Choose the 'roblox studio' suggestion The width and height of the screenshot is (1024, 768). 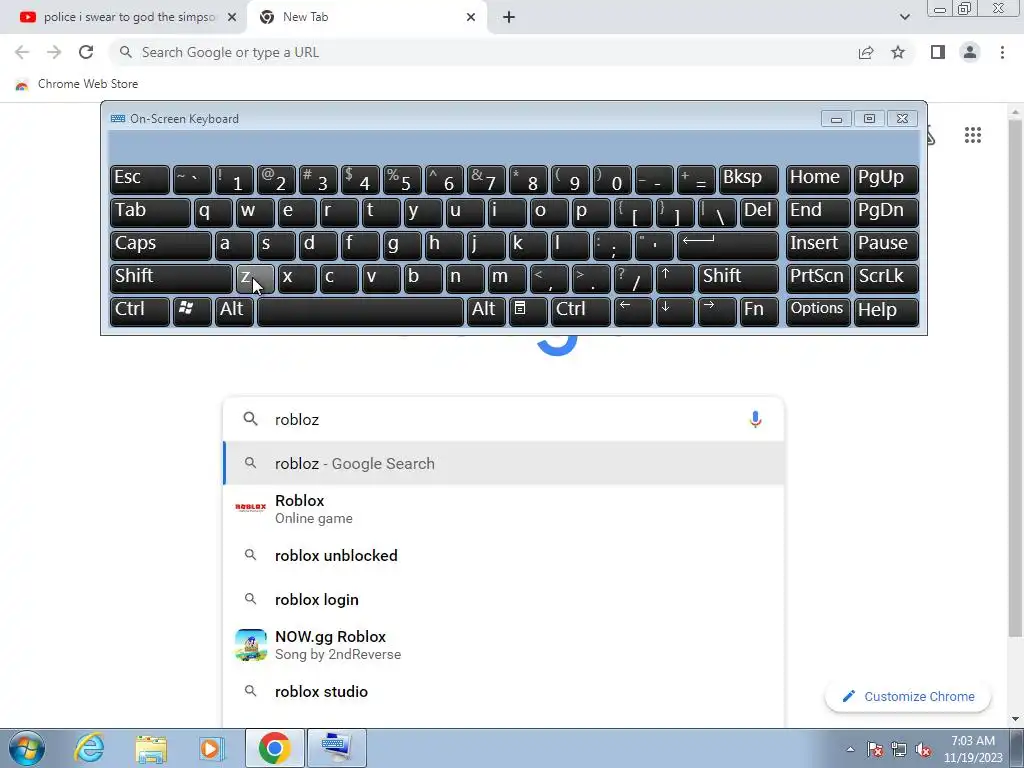click(x=503, y=692)
